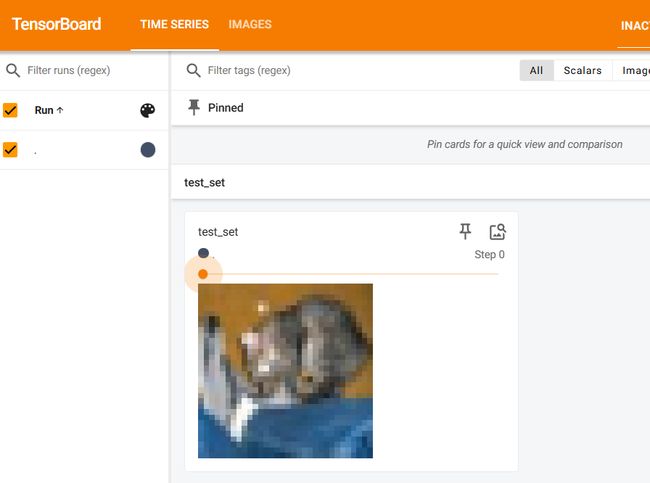Click the view actual image size icon

(x=497, y=232)
